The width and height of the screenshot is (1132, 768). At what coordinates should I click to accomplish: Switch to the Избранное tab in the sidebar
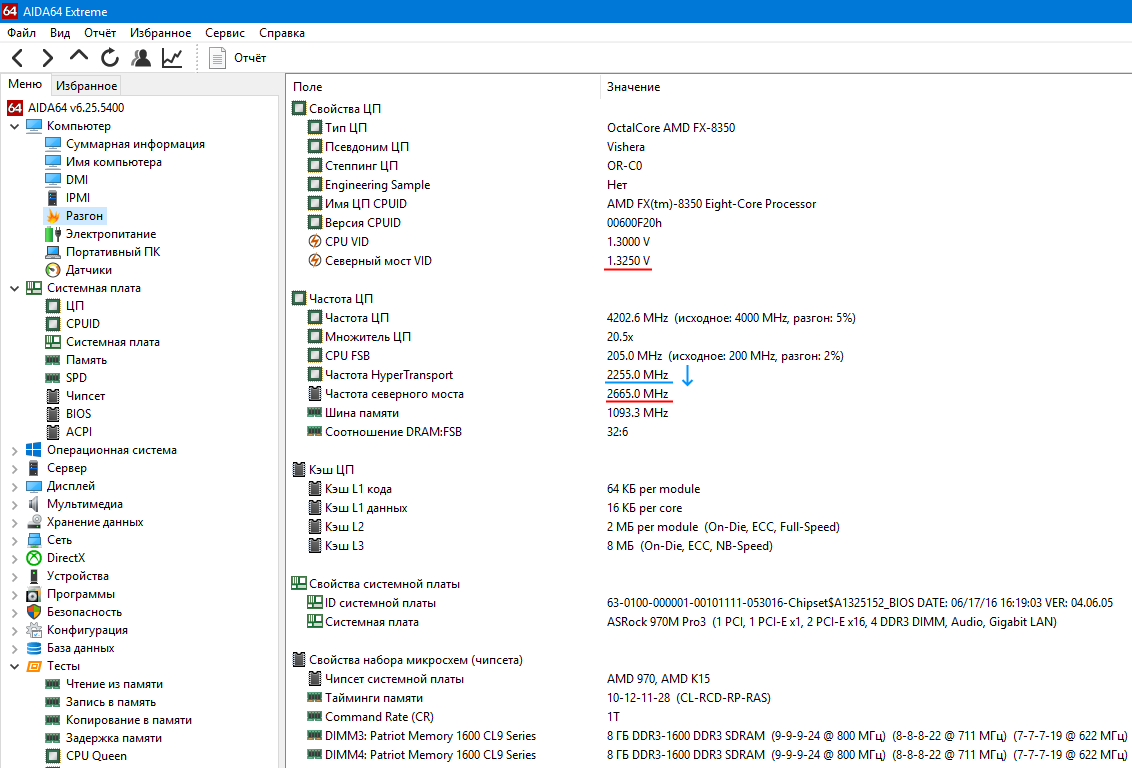coord(87,85)
